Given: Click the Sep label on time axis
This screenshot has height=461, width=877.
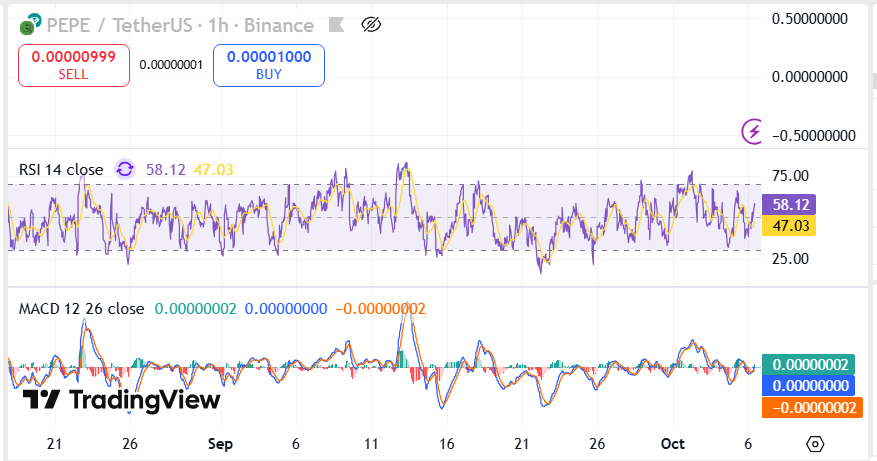Looking at the screenshot, I should coord(220,443).
